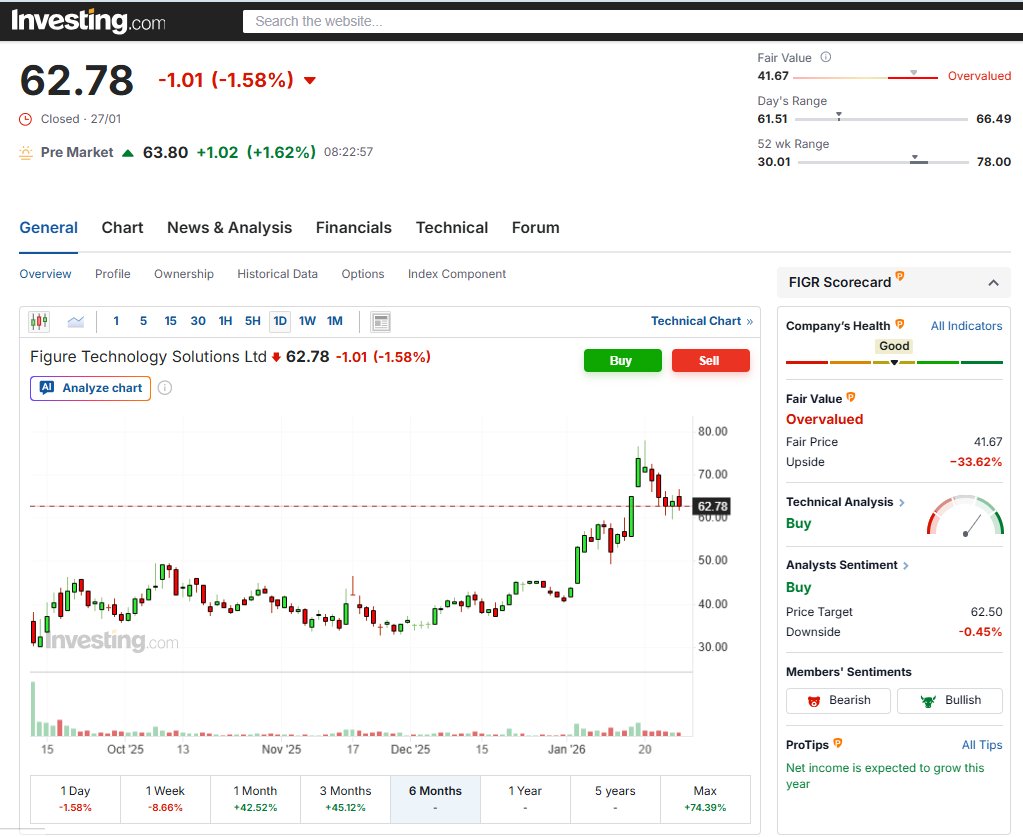Select the 6 Months range

(435, 799)
